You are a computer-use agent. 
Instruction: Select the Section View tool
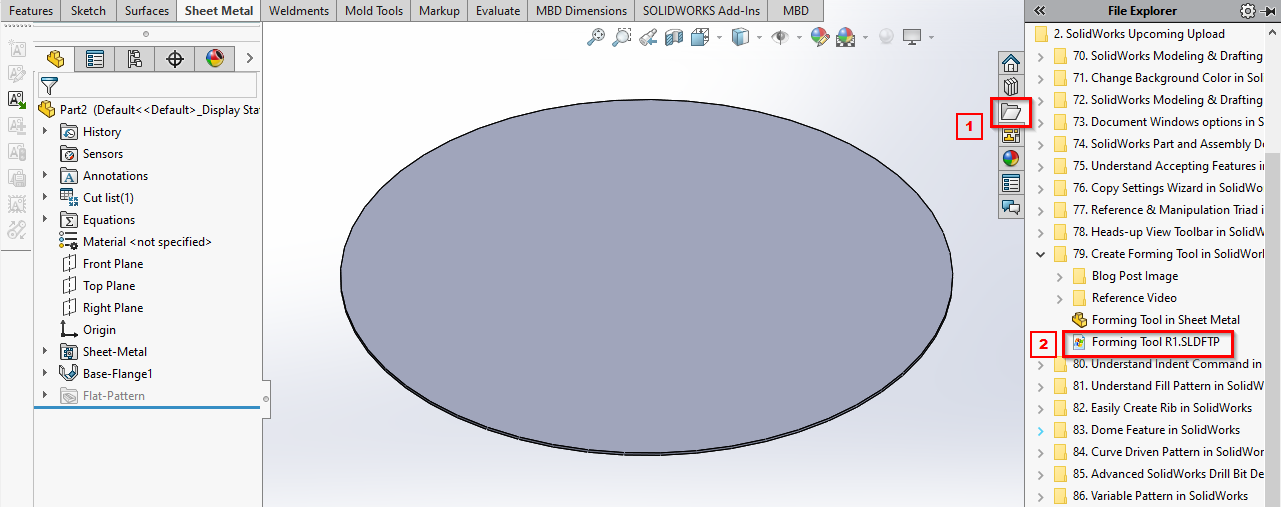click(x=673, y=37)
